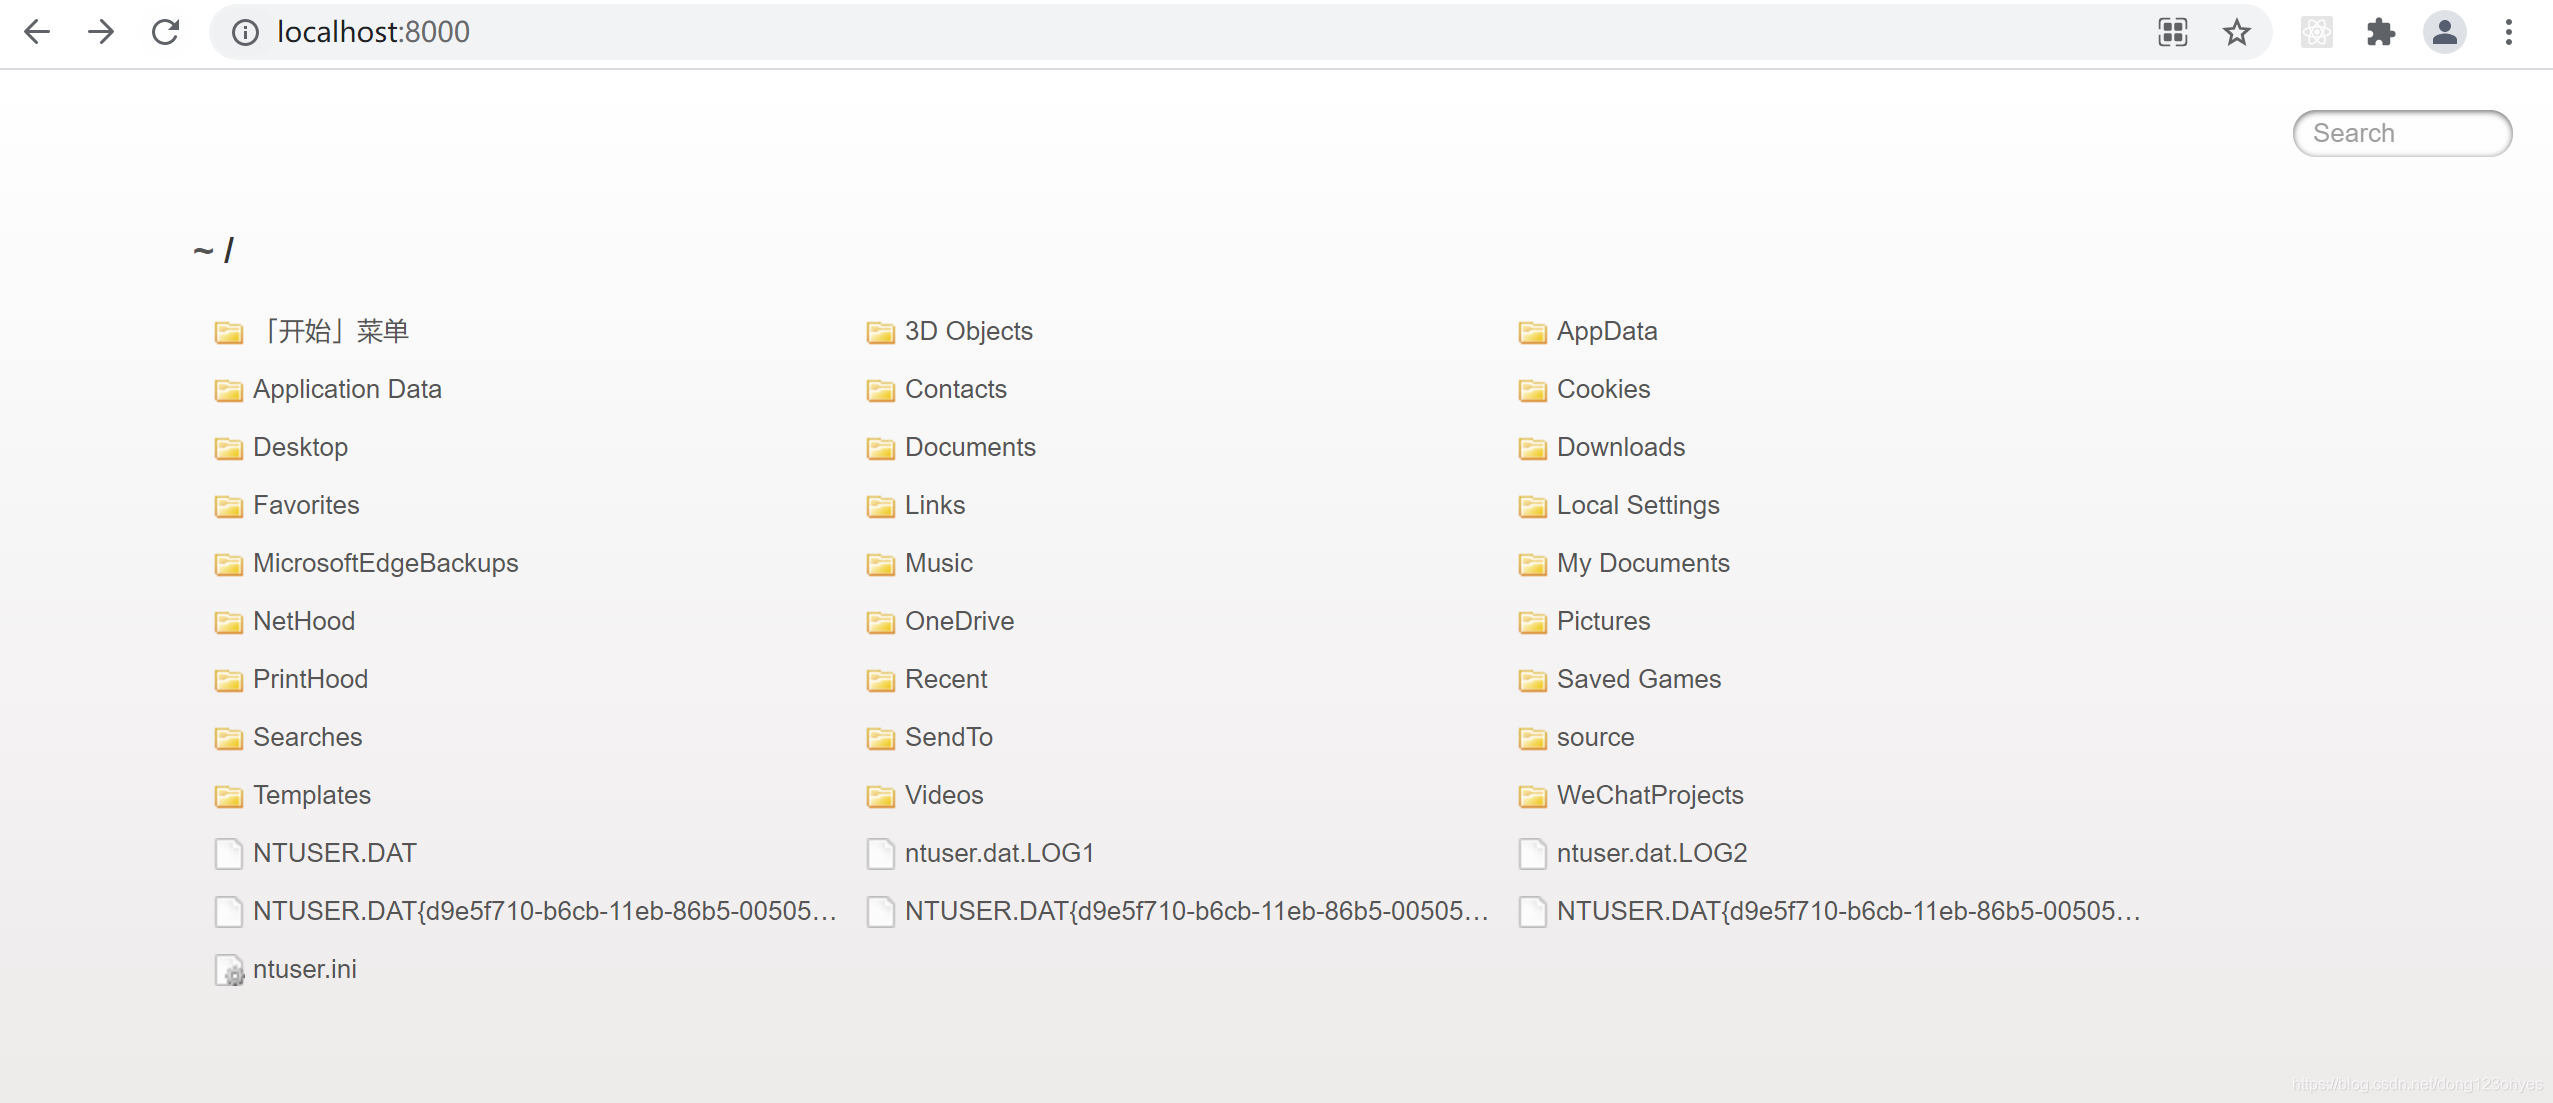
Task: Open the ntuser.ini file
Action: click(308, 968)
